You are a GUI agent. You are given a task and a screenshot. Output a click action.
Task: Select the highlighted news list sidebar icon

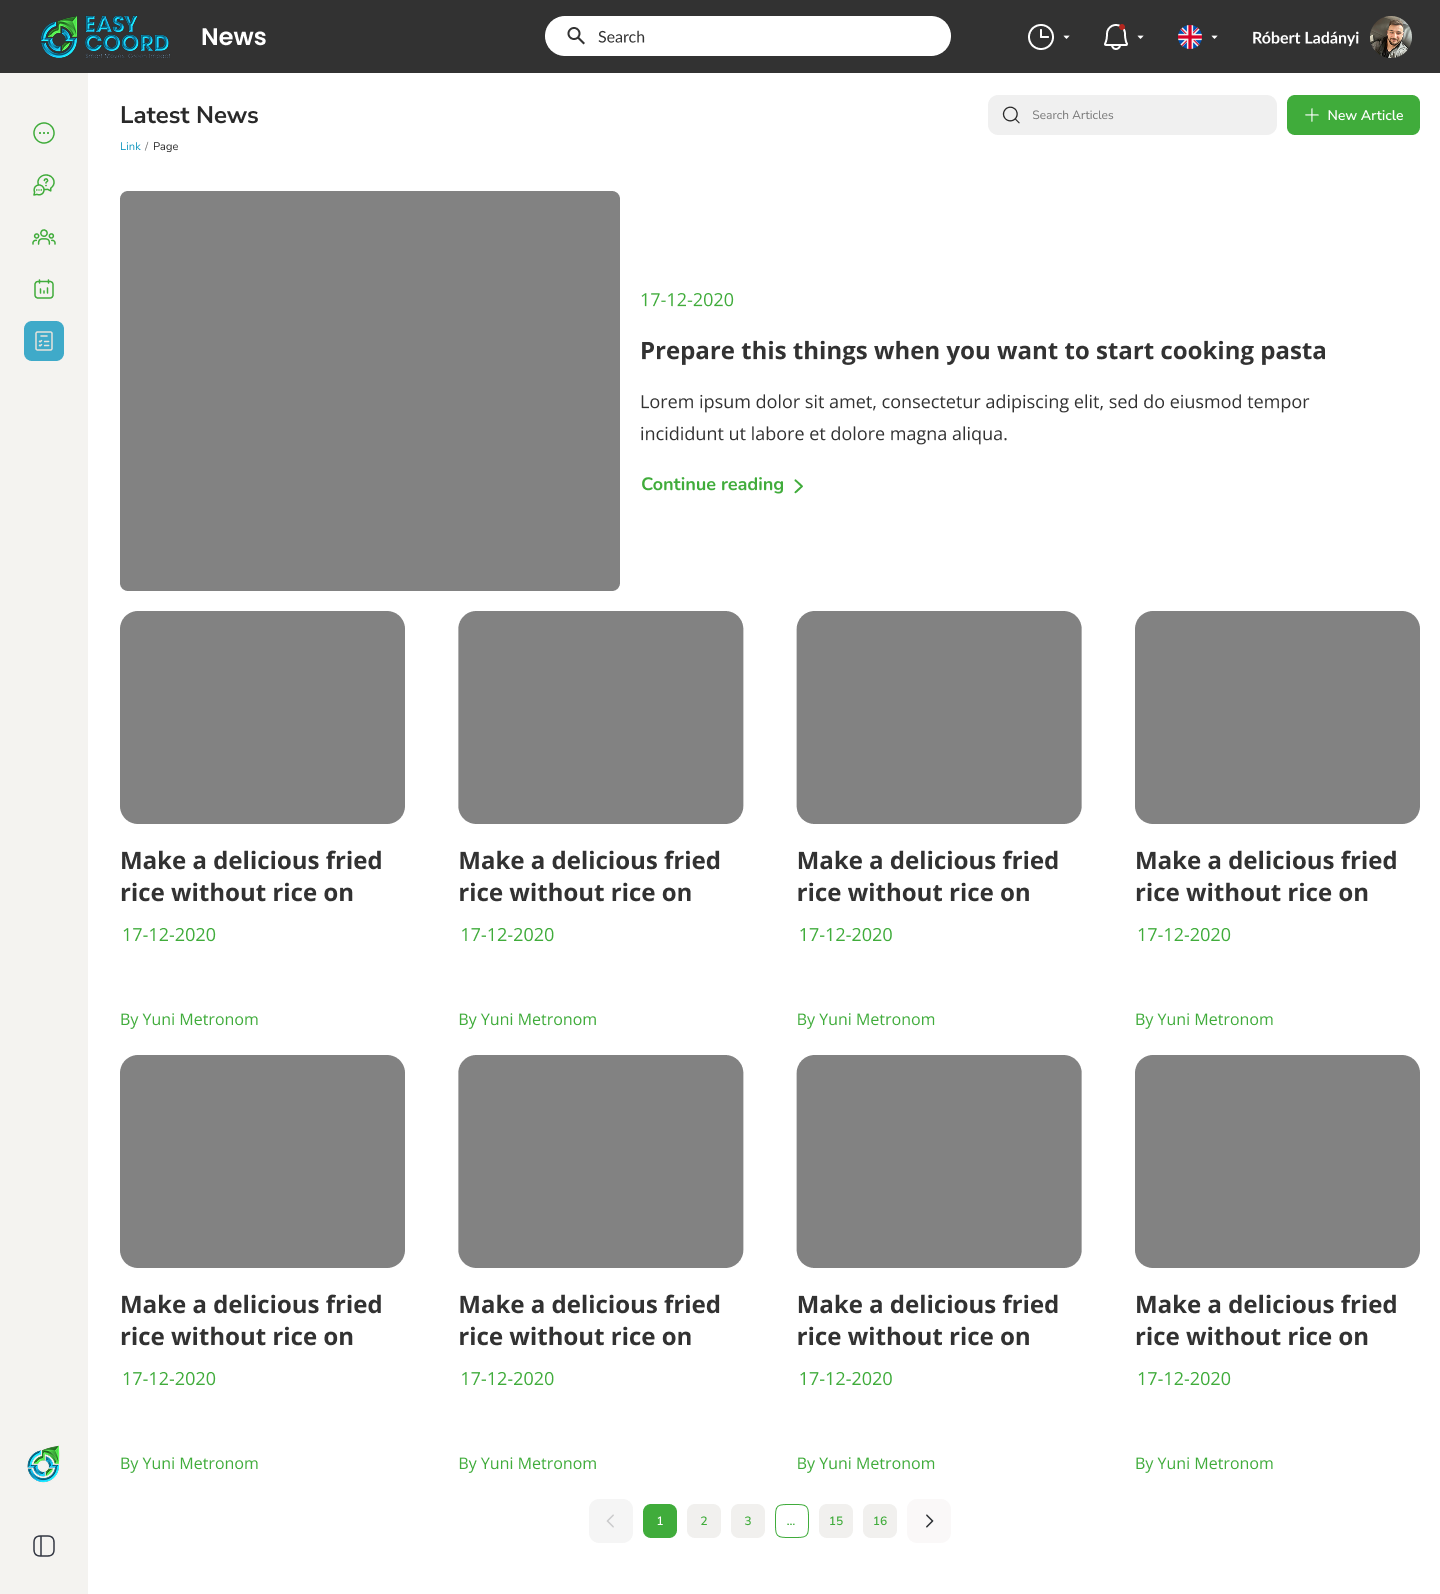[44, 341]
